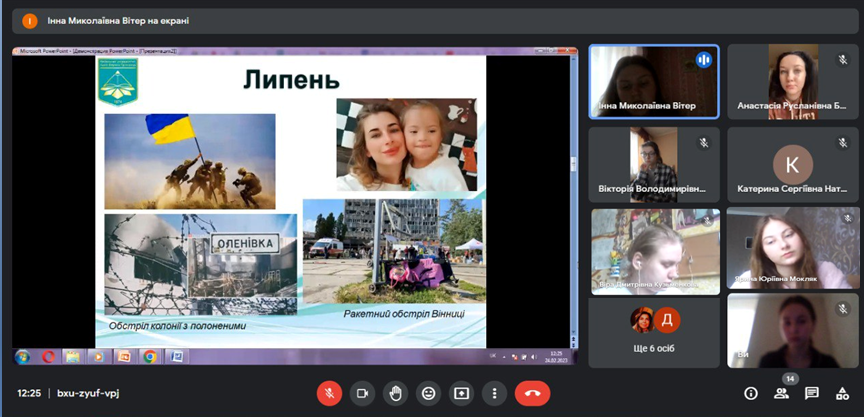This screenshot has height=417, width=864.
Task: Select Інна Миколаївна Вітер video tile
Action: [653, 82]
